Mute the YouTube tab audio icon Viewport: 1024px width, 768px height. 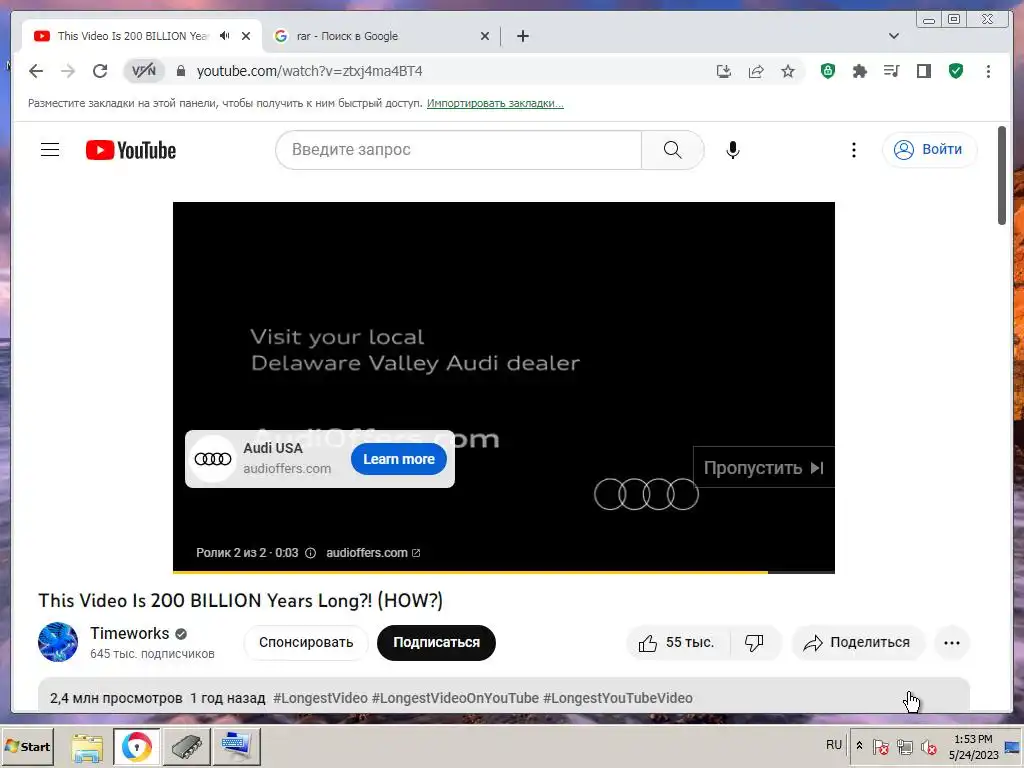point(225,36)
